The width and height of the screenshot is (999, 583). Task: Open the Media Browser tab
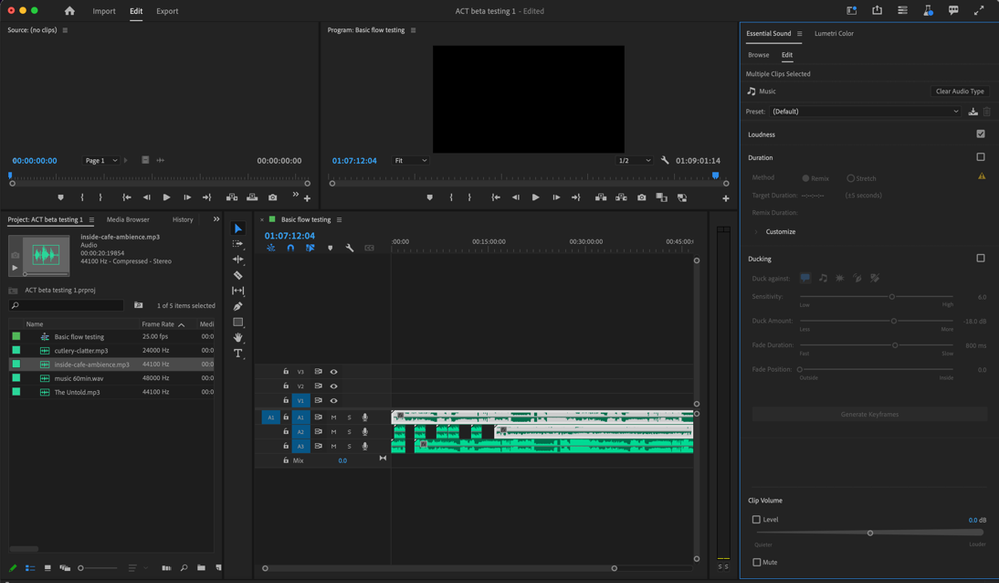point(128,220)
